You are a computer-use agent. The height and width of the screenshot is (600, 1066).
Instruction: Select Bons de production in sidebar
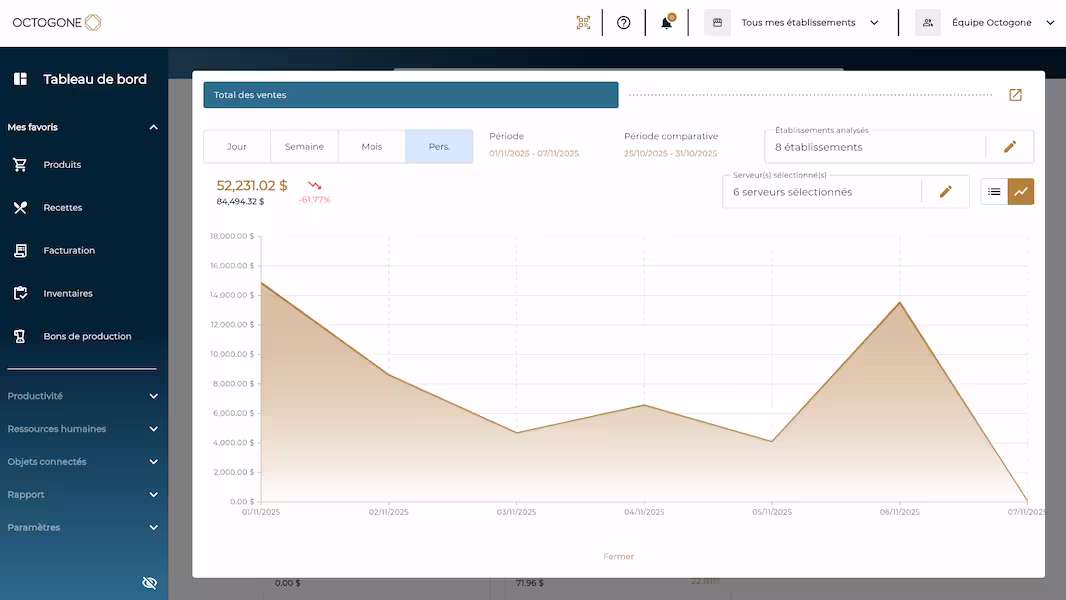(x=18, y=336)
